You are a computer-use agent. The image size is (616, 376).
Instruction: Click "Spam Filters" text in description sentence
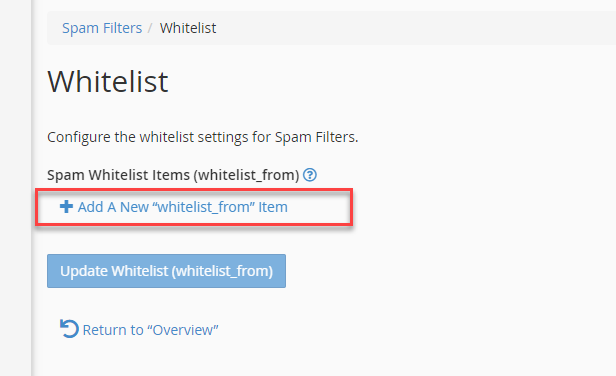(x=316, y=137)
